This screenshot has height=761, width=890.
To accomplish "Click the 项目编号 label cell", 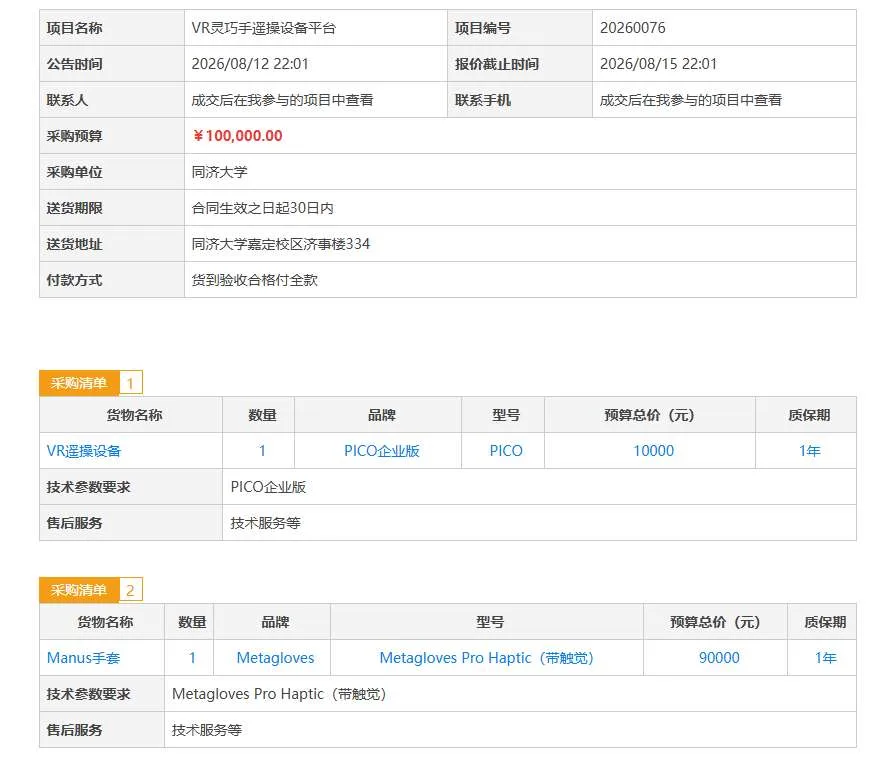I will [x=520, y=28].
